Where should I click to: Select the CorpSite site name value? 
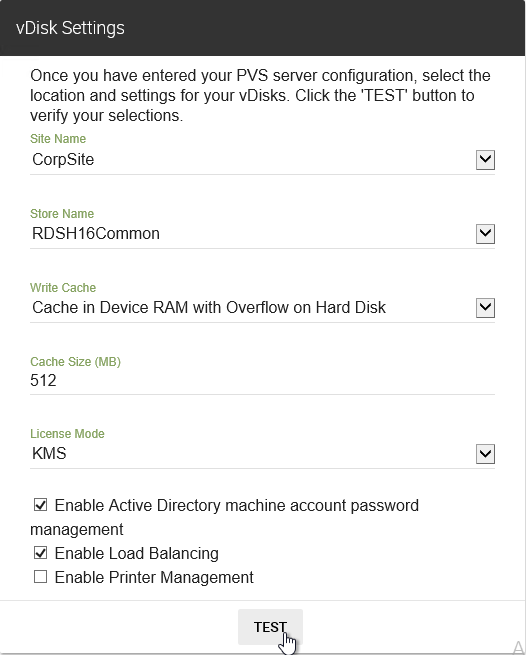click(x=63, y=160)
